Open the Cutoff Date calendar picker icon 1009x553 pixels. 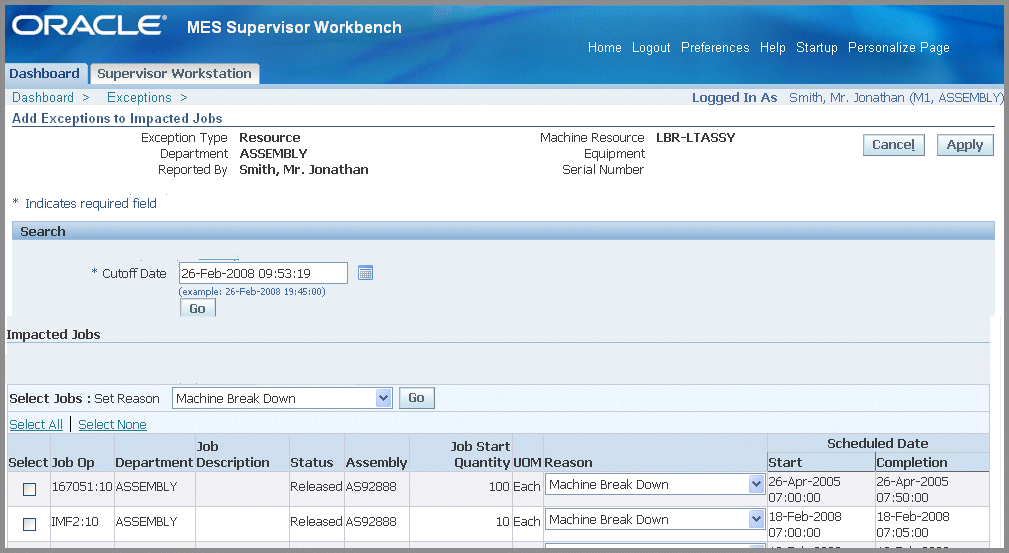(x=365, y=273)
